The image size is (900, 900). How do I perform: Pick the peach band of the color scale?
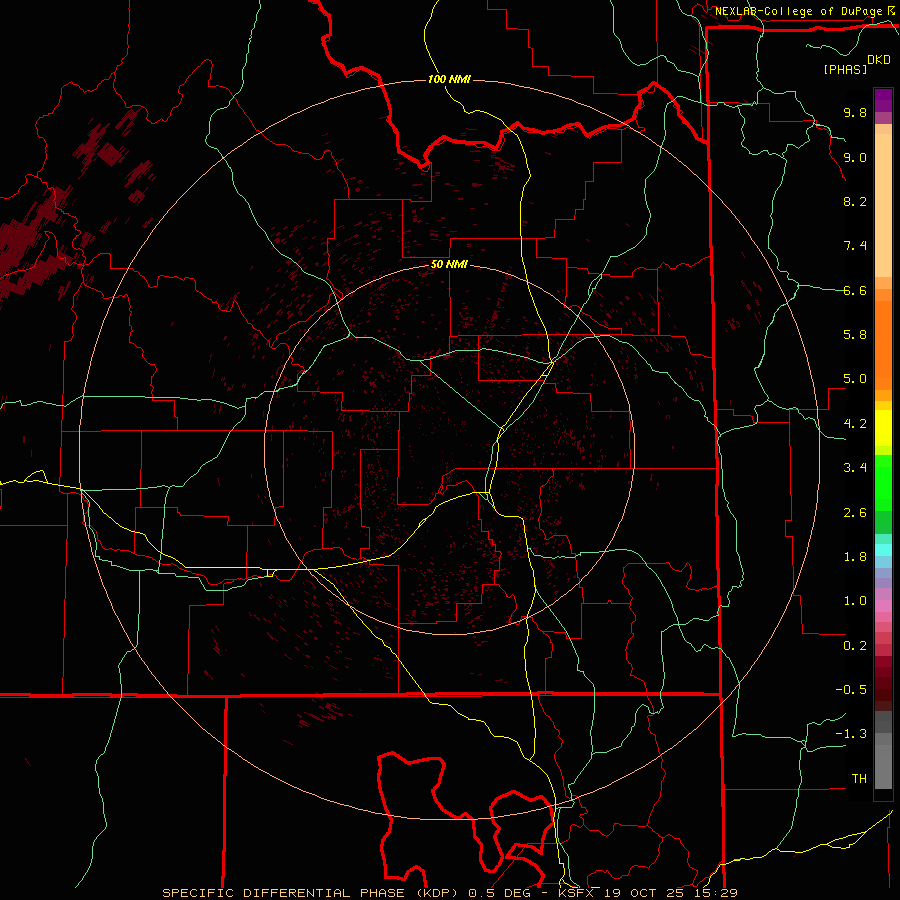[883, 205]
